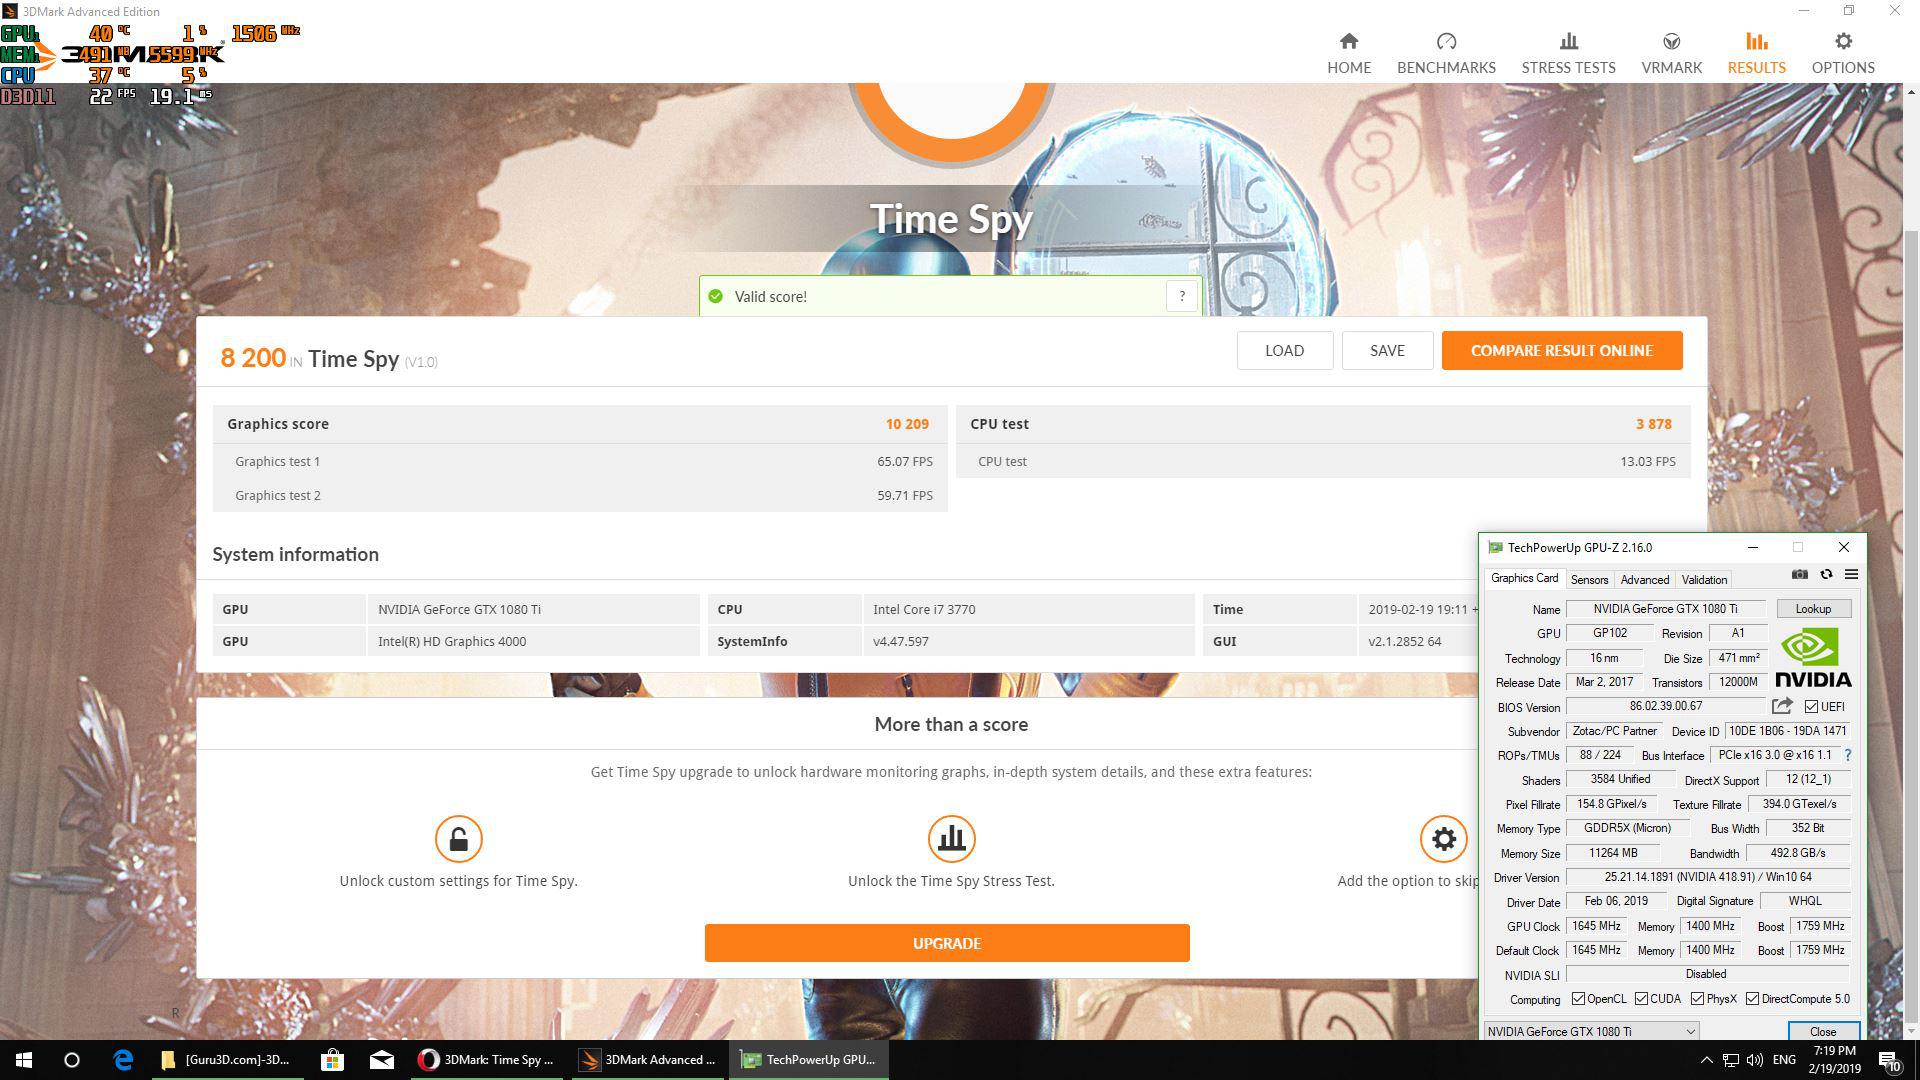Switch to the Sensors tab
1920x1080 pixels.
(1589, 580)
